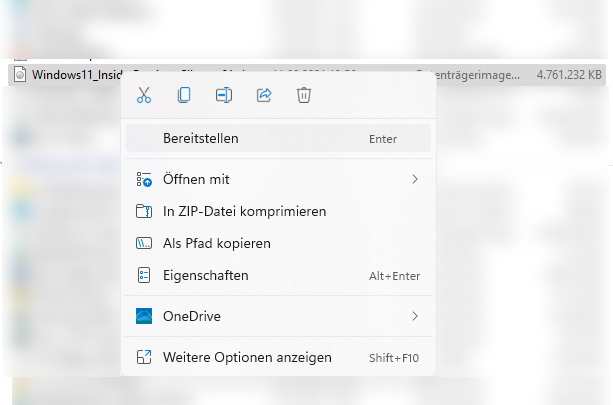
Task: Choose the Öffnen mit menu entry
Action: tap(196, 180)
